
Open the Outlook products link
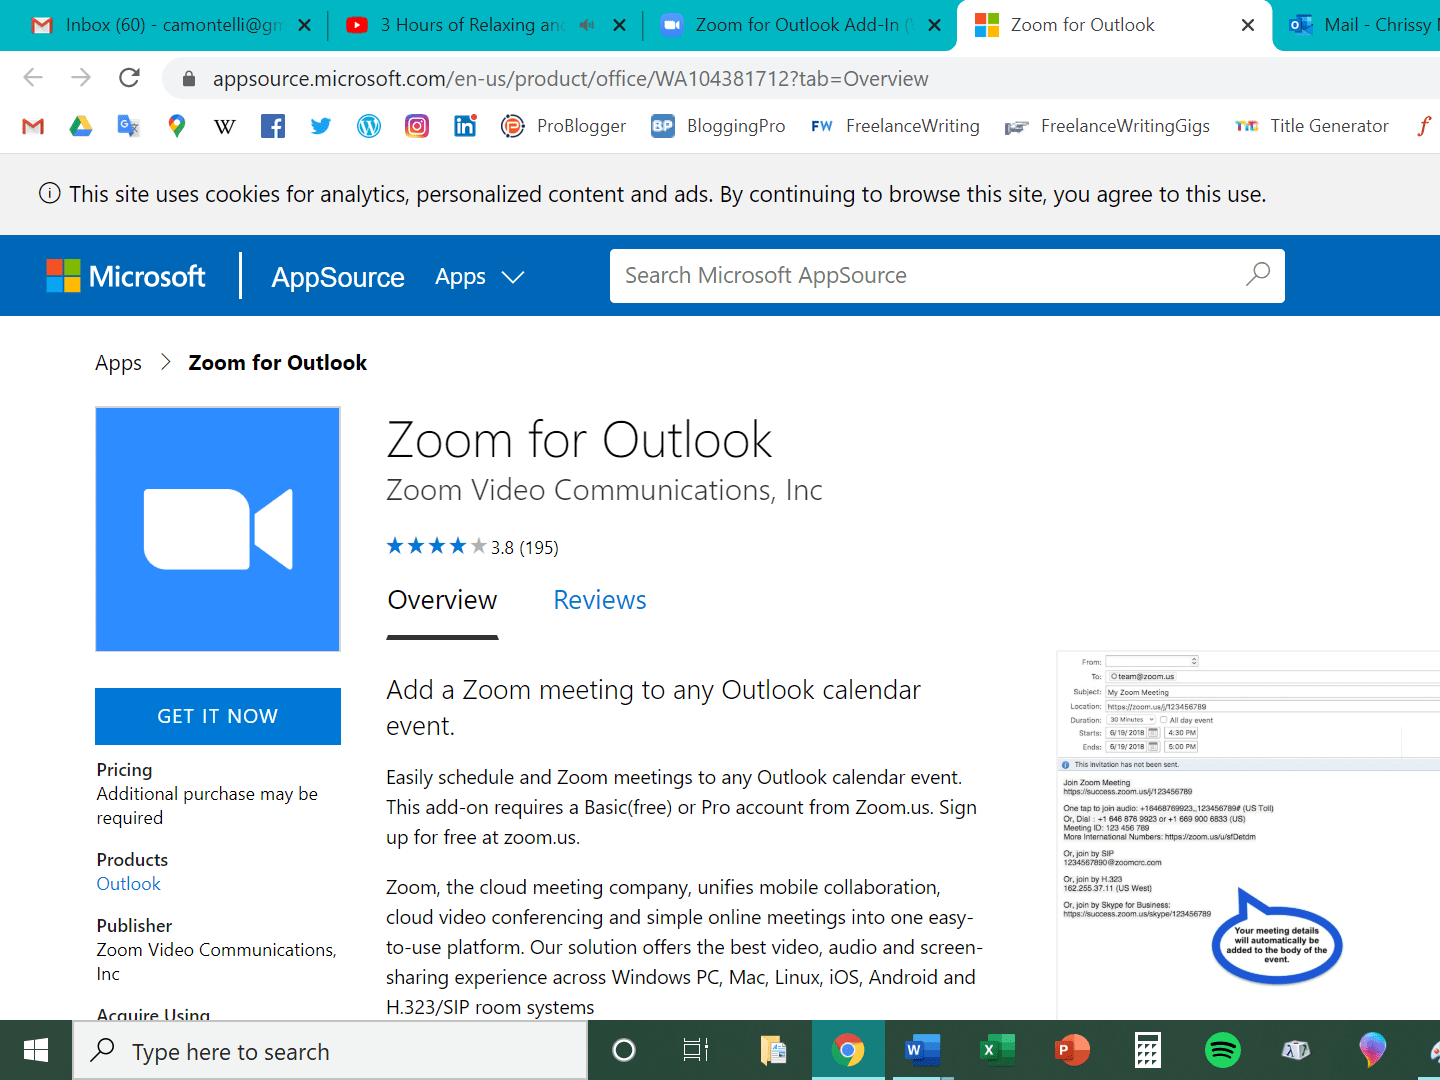[x=128, y=884]
